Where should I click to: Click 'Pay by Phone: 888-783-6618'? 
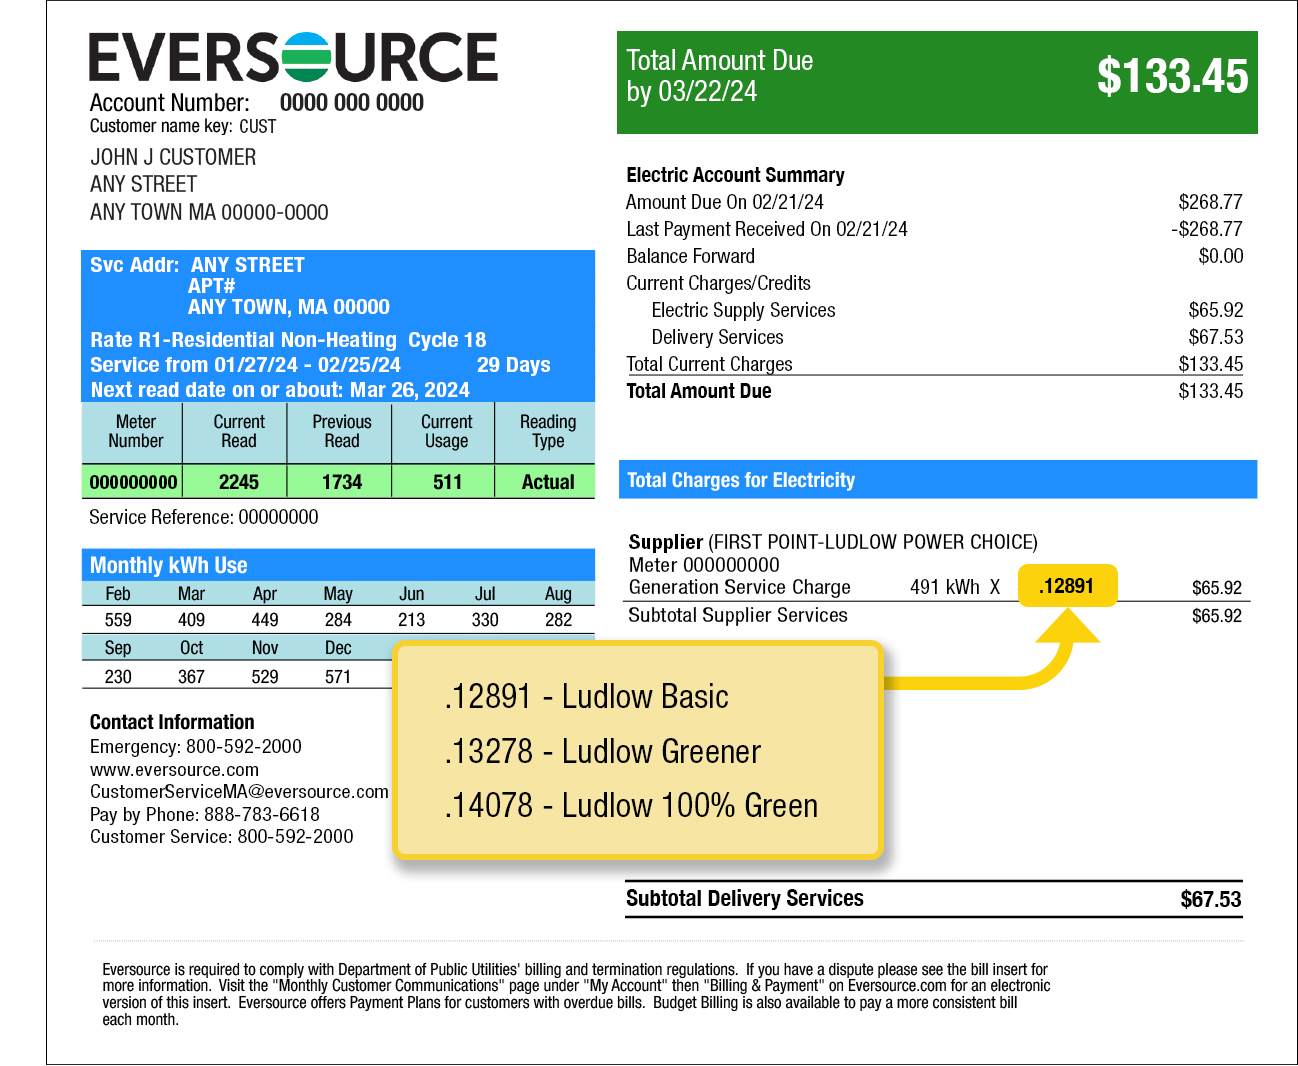coord(205,814)
